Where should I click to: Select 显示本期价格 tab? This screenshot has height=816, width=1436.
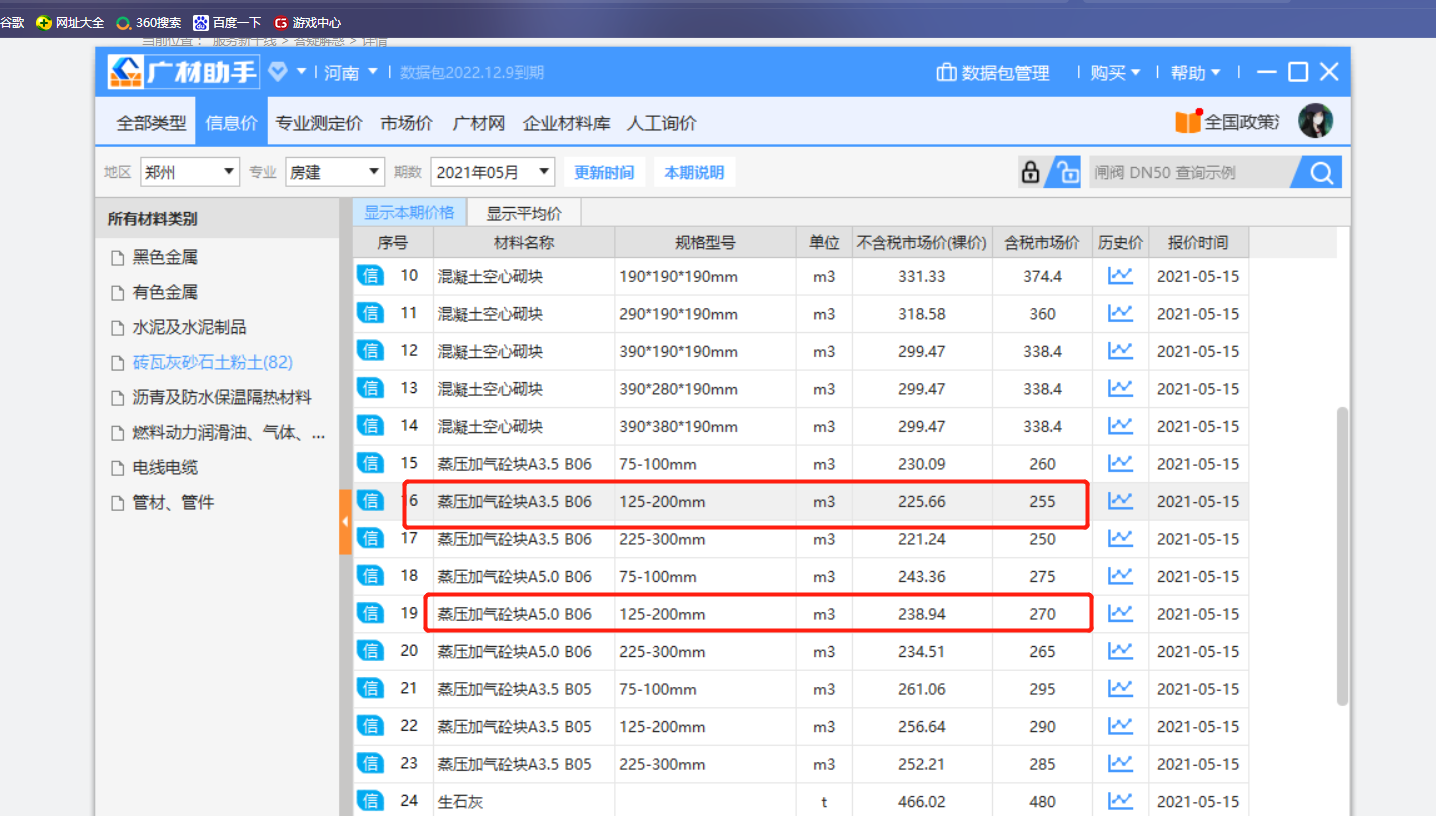pos(409,212)
